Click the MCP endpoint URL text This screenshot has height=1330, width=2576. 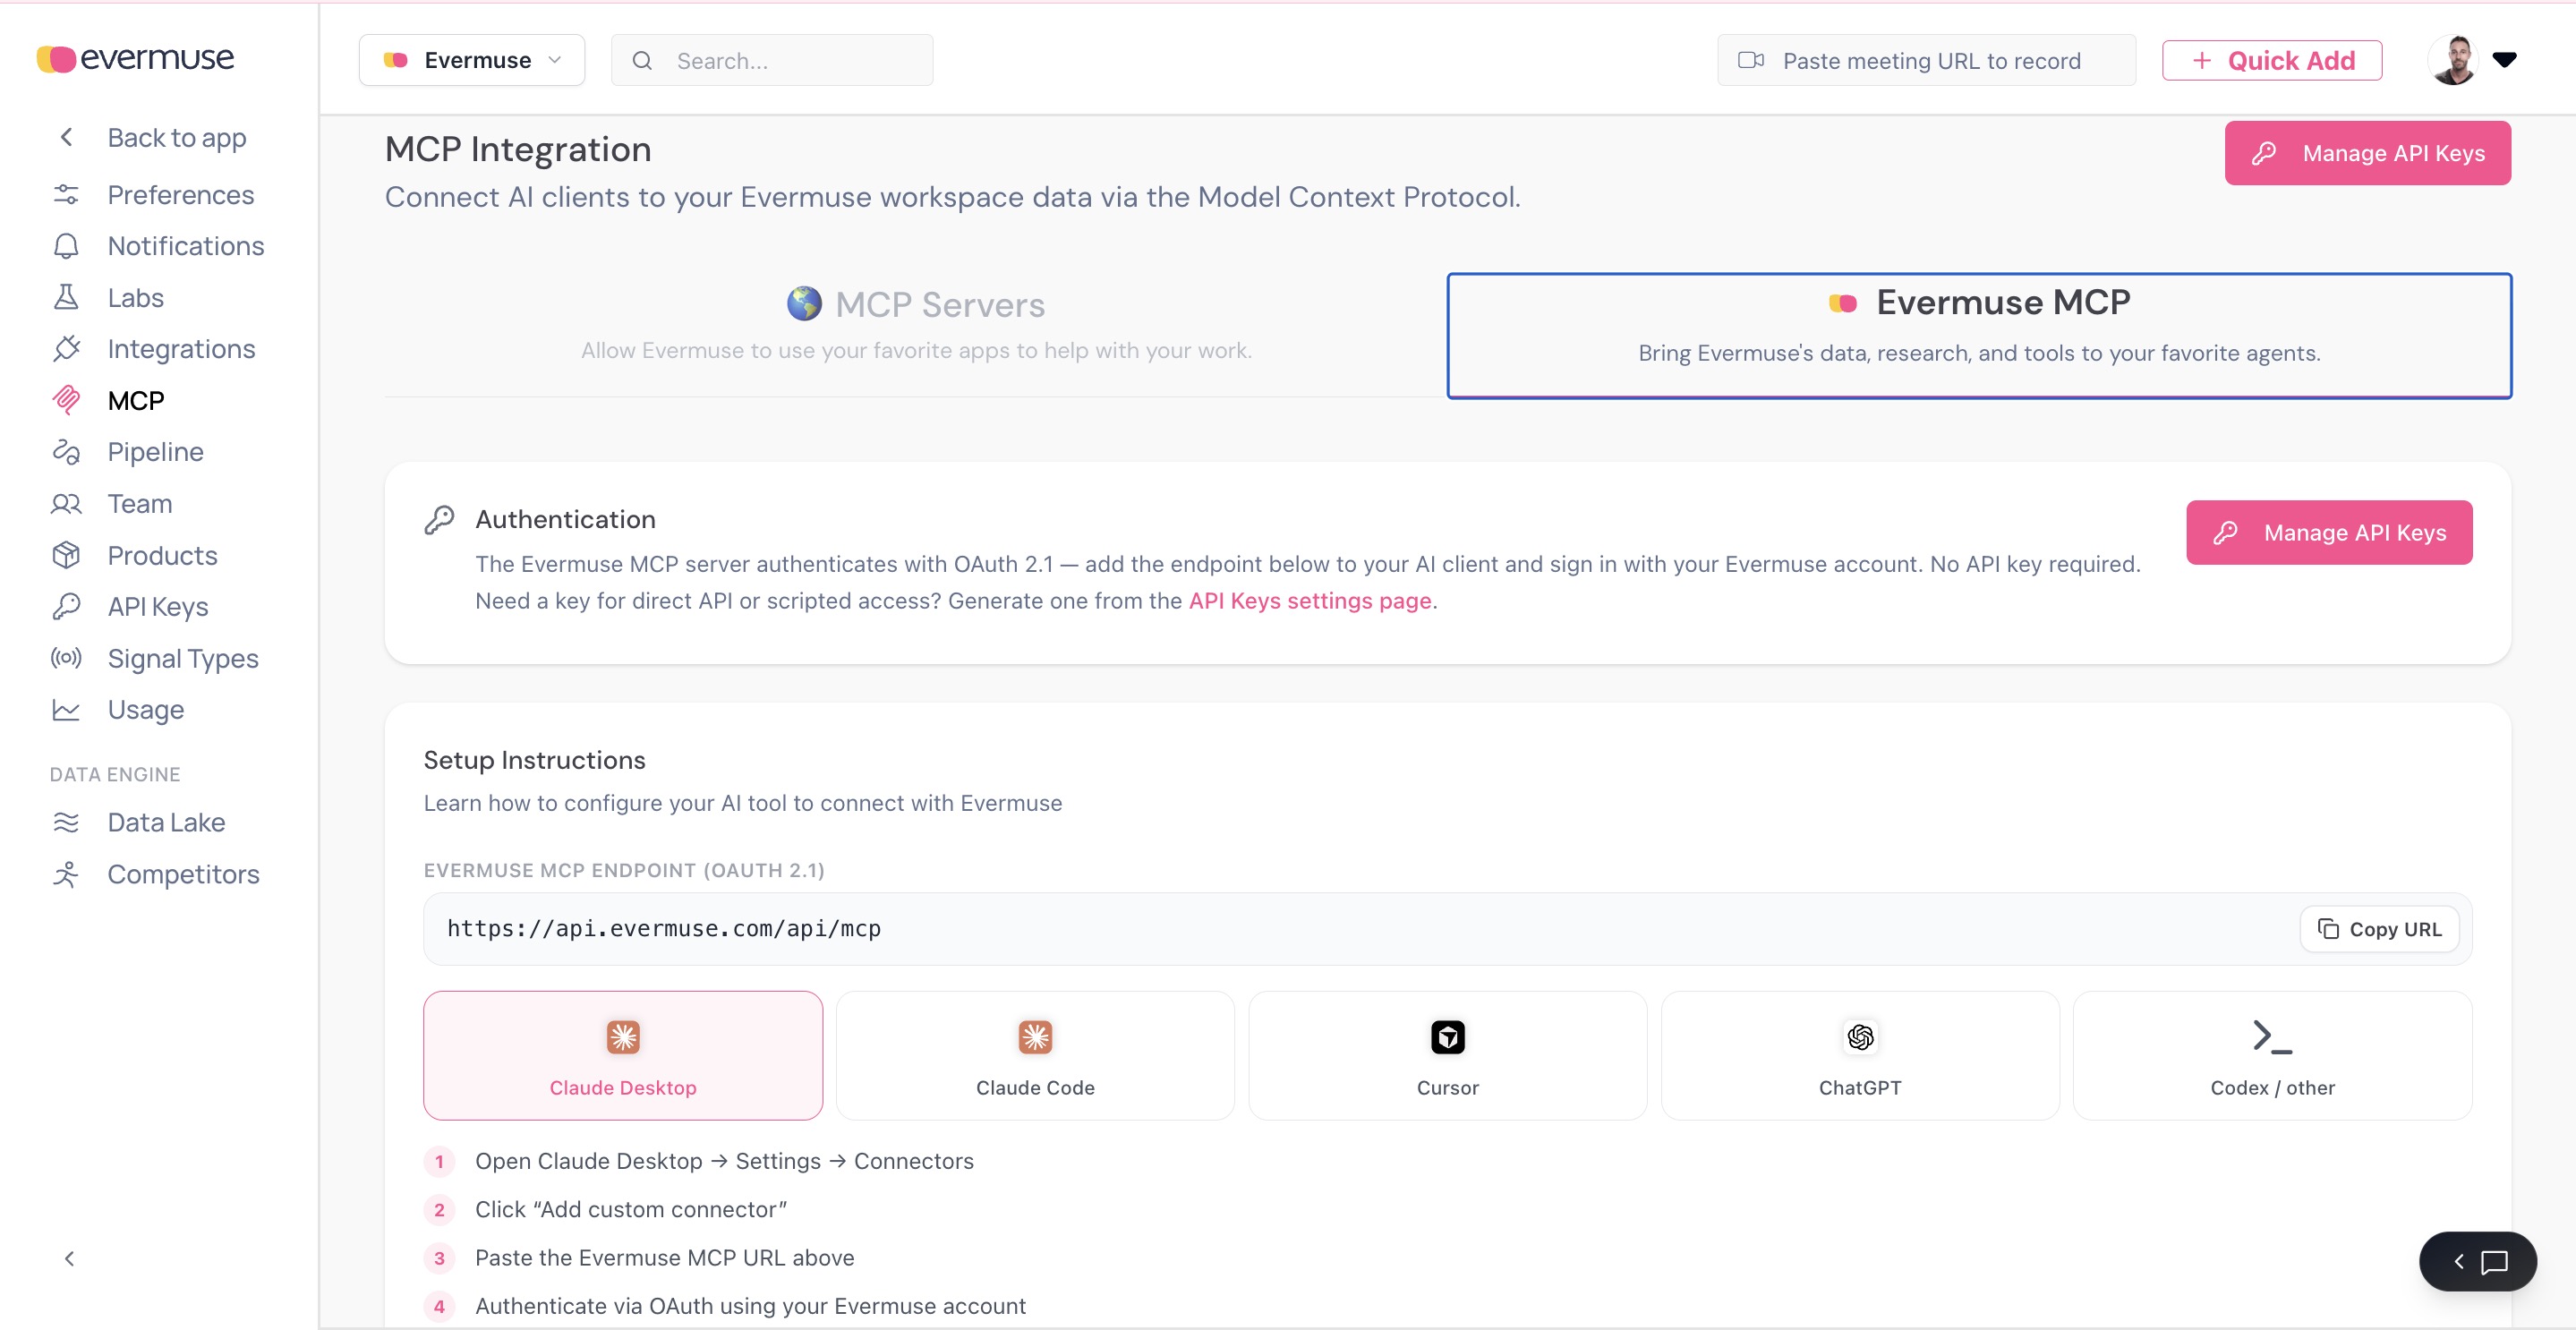pyautogui.click(x=664, y=928)
